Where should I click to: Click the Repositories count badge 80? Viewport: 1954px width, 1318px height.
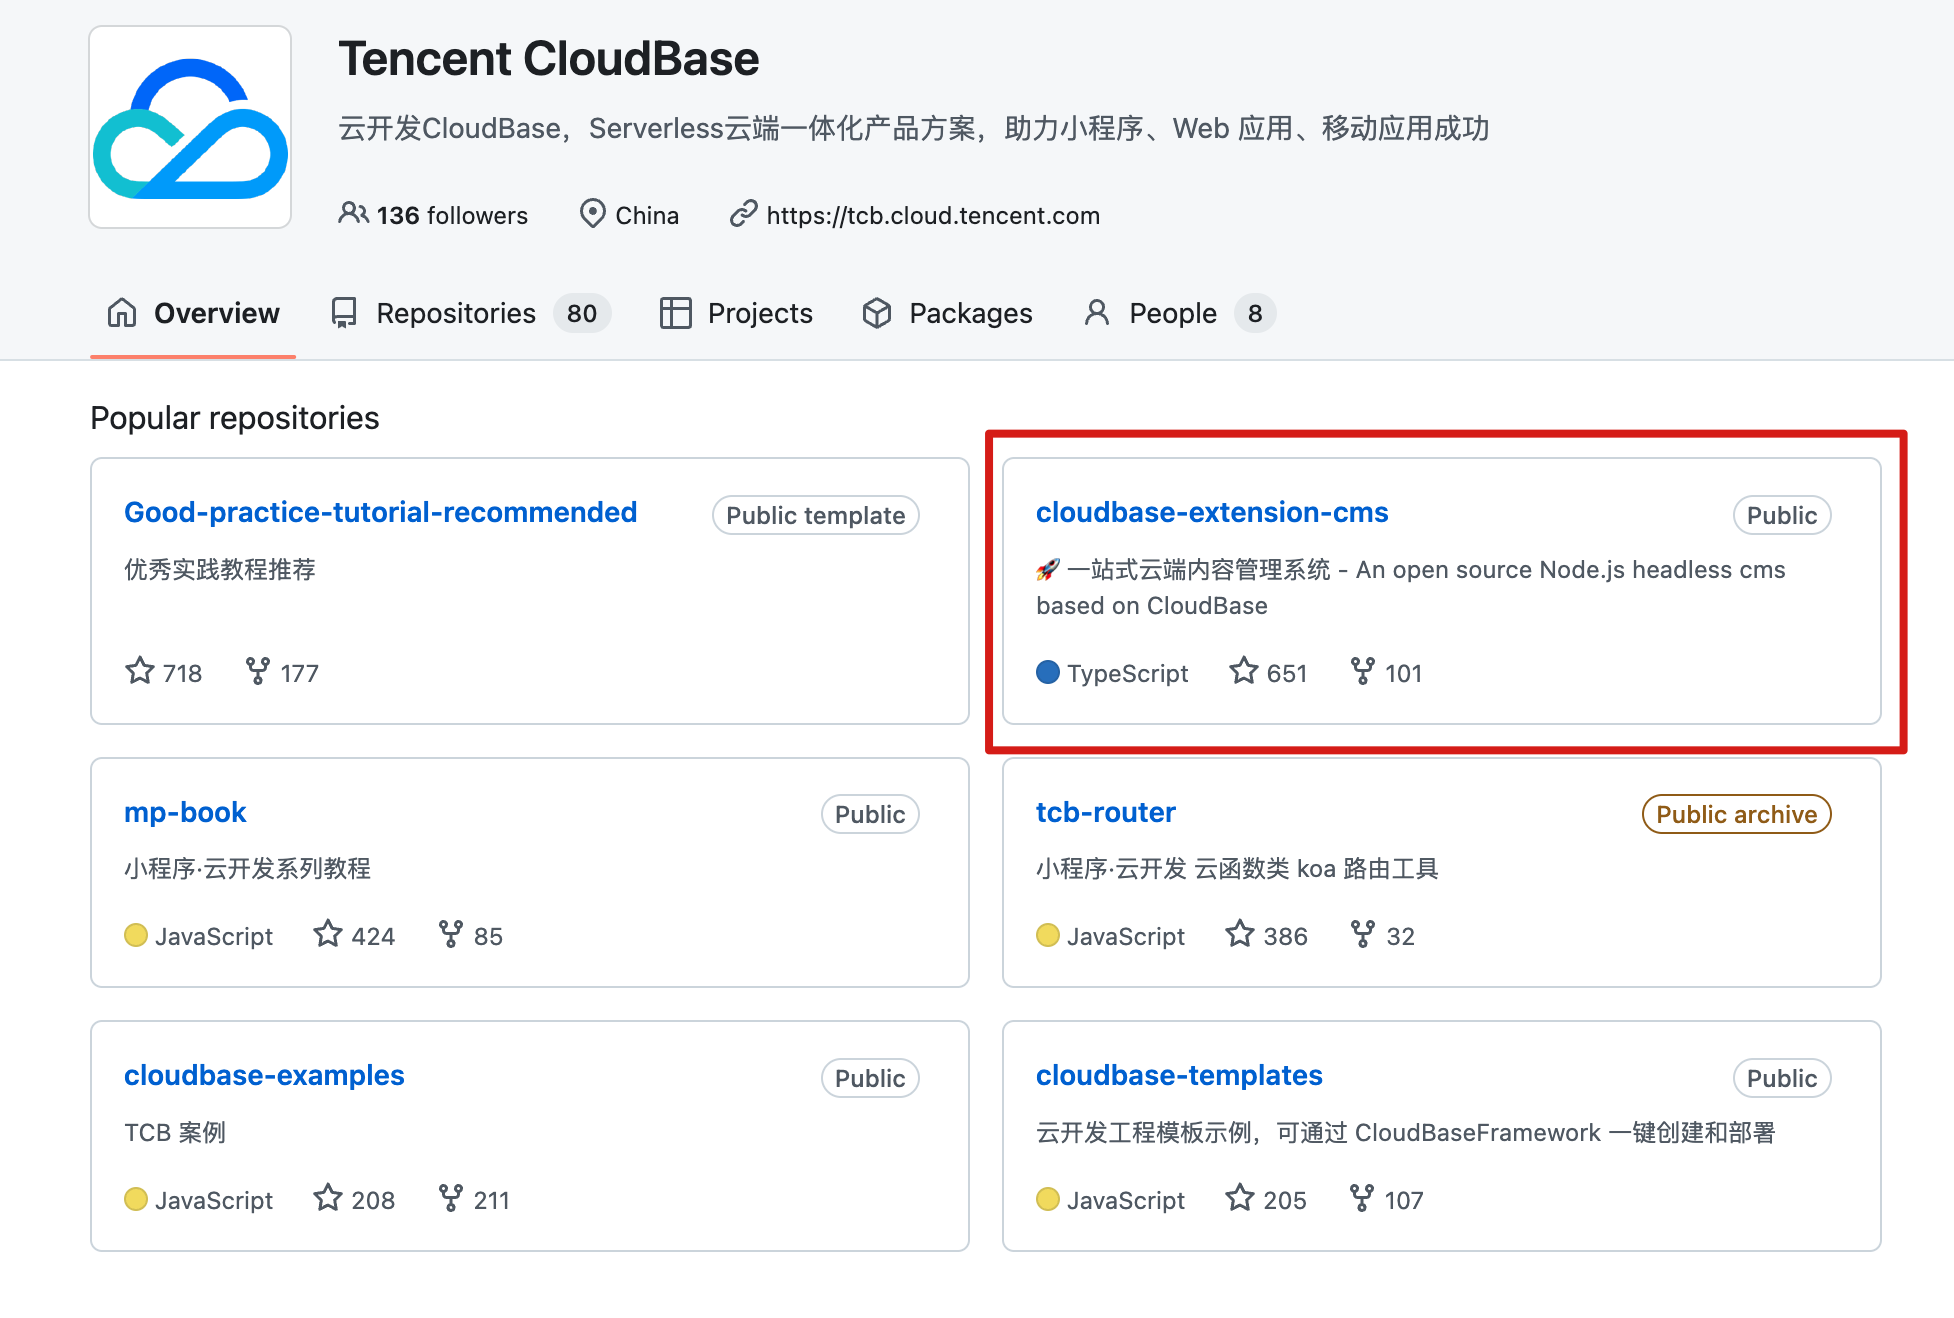[x=582, y=314]
